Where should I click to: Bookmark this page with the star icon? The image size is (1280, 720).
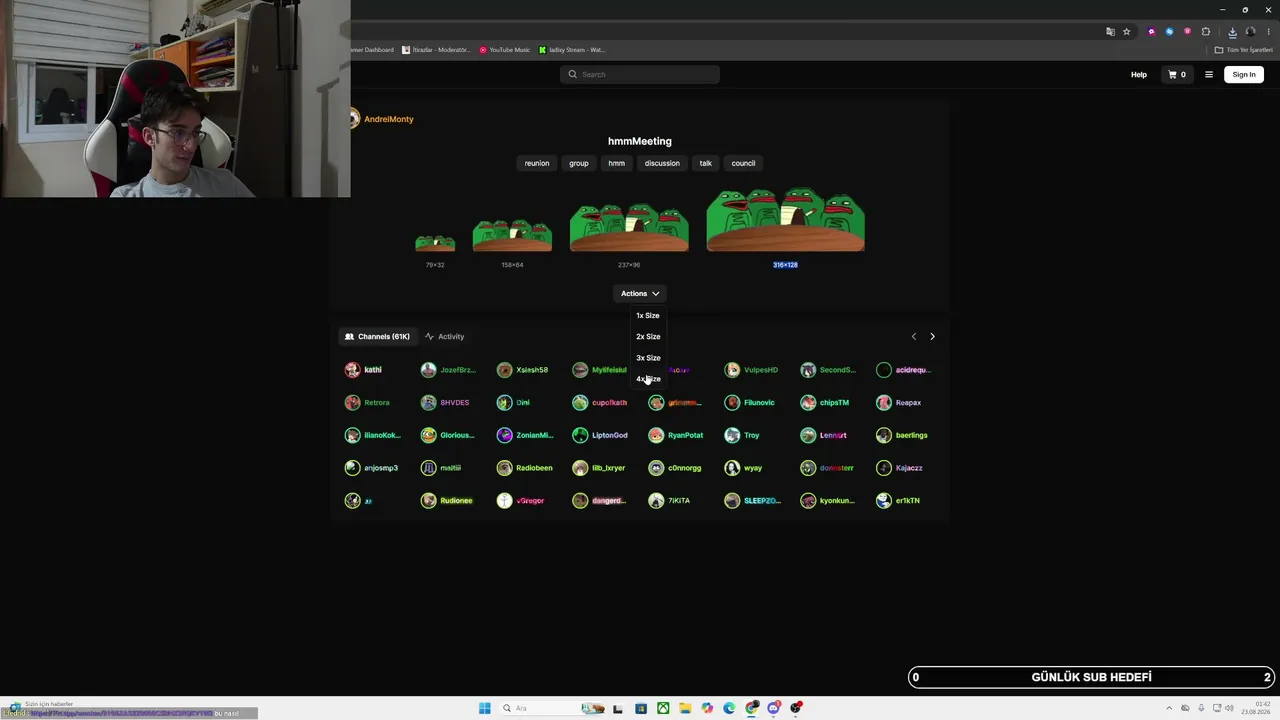(1126, 32)
